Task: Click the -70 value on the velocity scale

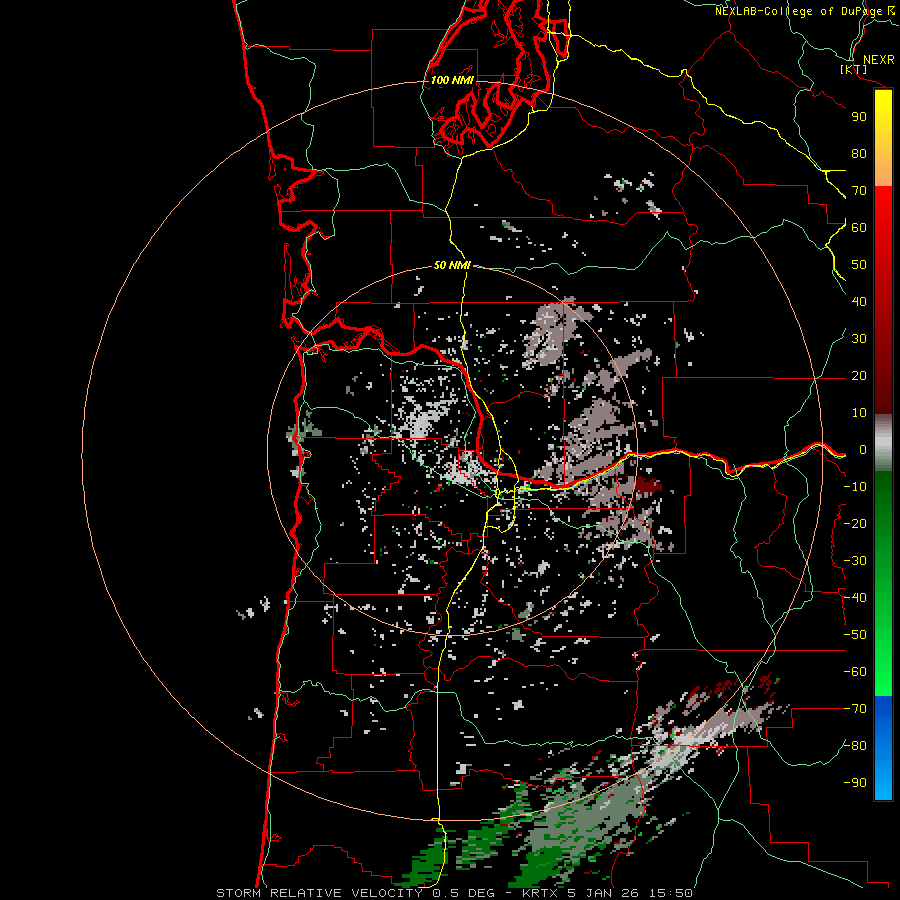Action: click(855, 709)
